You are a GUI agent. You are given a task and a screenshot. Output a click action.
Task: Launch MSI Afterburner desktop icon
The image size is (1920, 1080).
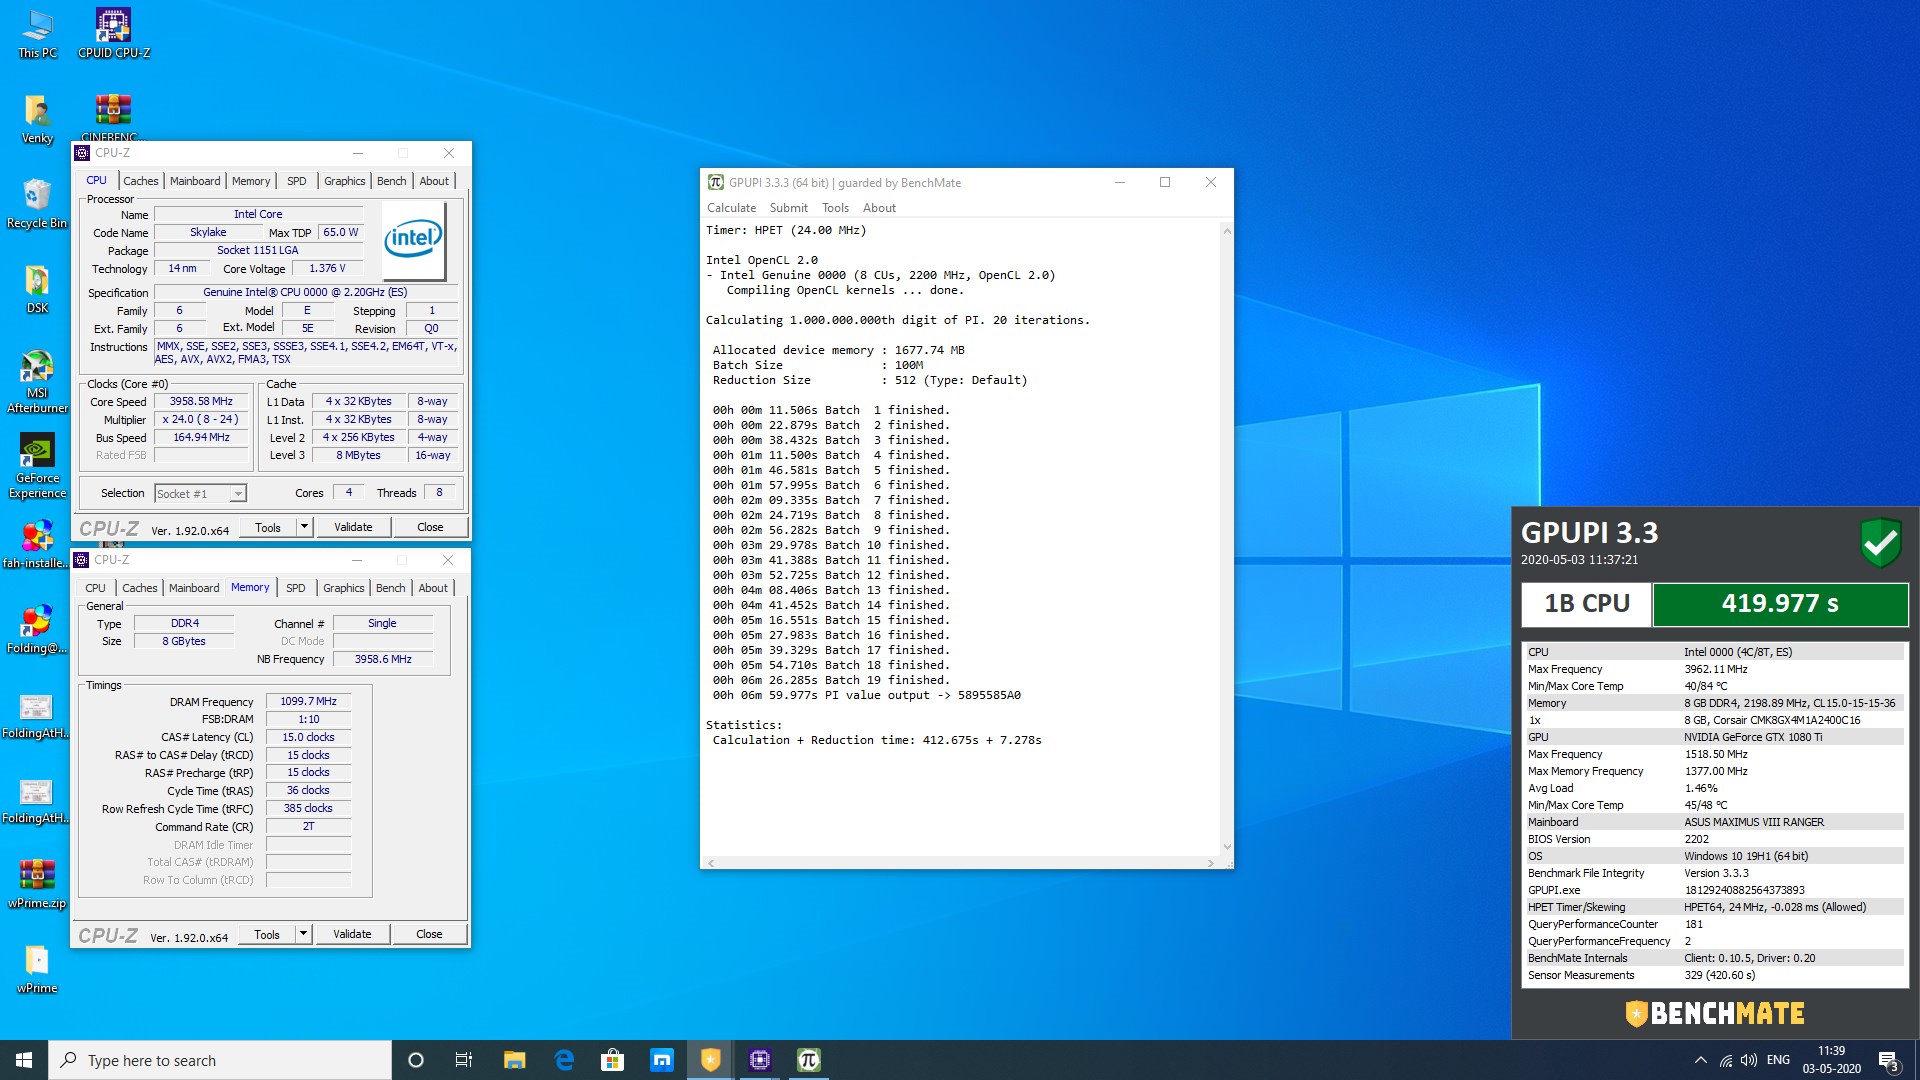(x=37, y=381)
